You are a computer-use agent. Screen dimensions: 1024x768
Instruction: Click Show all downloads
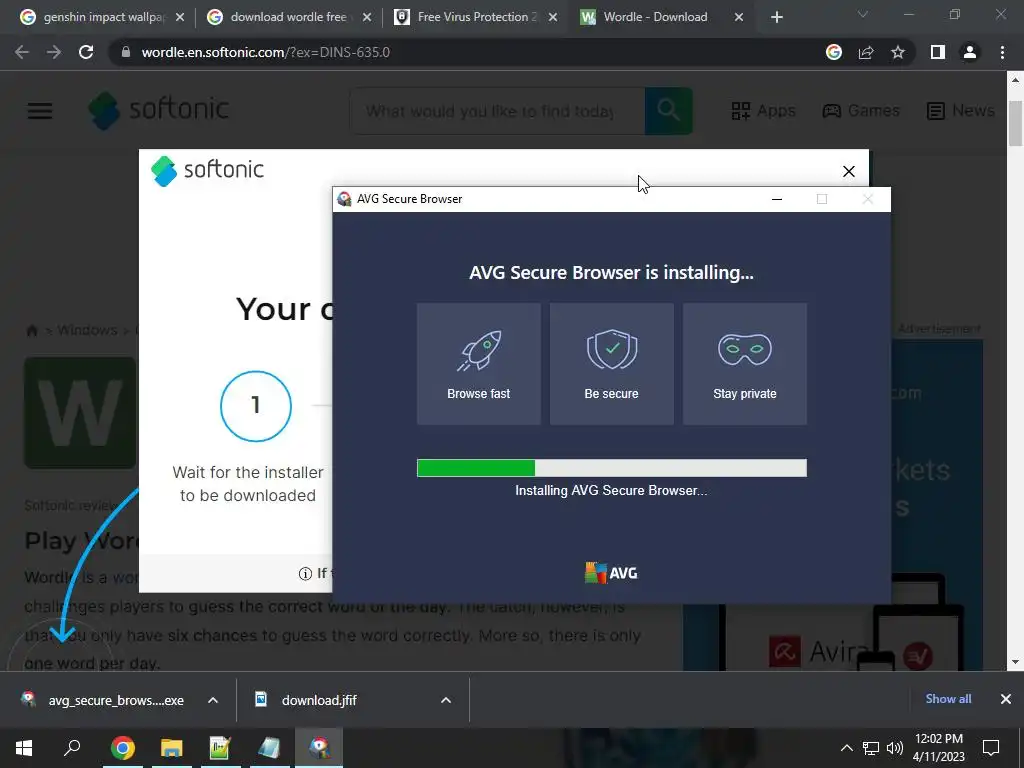coord(948,699)
